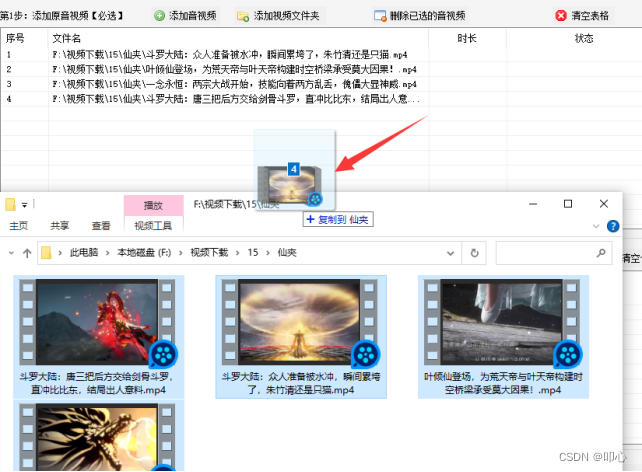Click the folder icon beside 添加视频文件夹
Screen dimensions: 642x472
tap(243, 16)
